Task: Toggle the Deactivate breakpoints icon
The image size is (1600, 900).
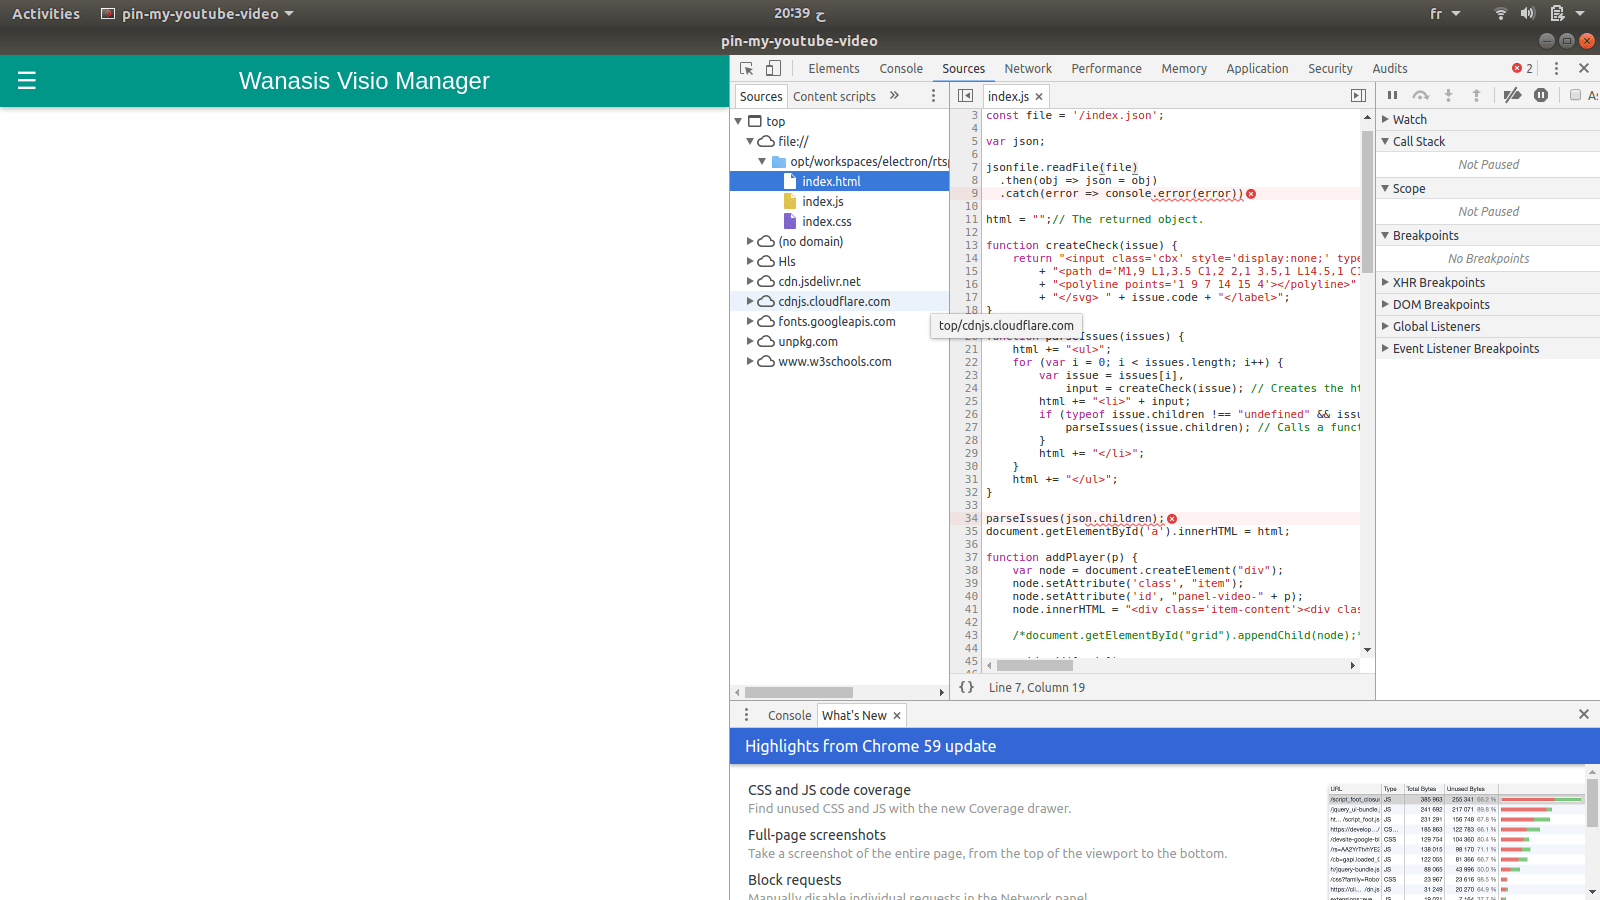Action: click(1513, 95)
